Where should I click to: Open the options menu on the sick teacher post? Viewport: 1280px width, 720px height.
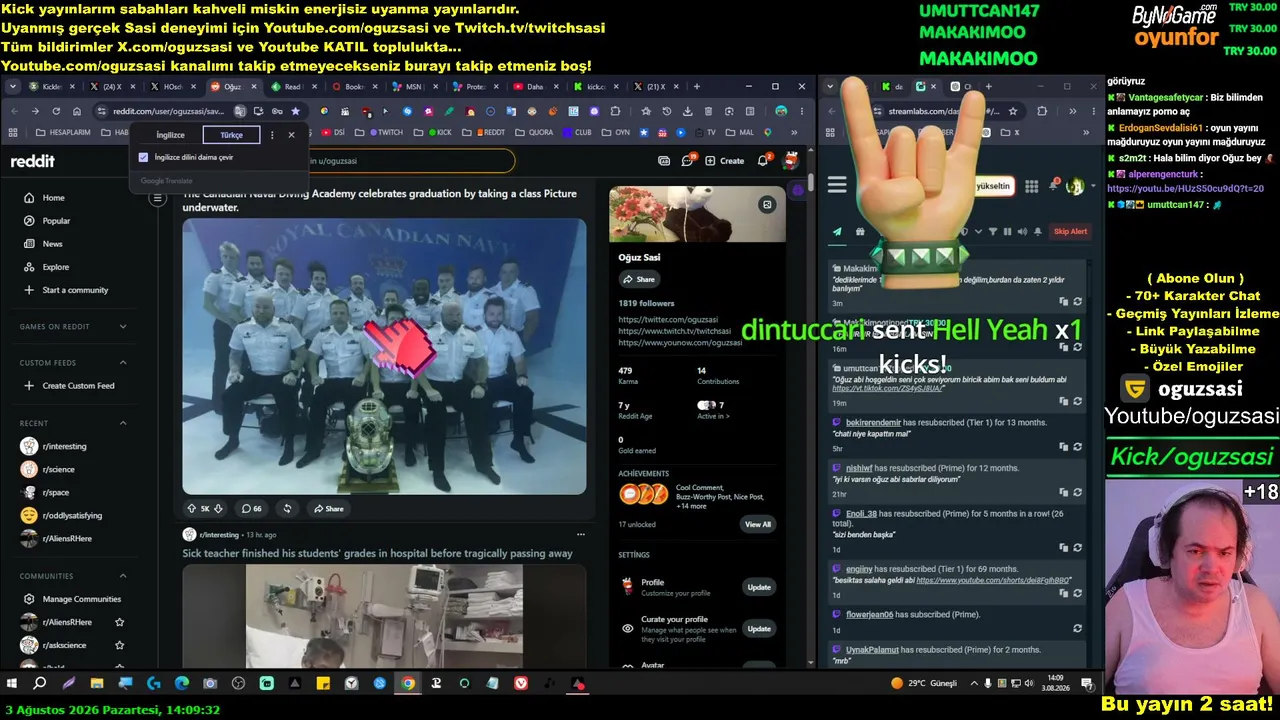pos(580,535)
